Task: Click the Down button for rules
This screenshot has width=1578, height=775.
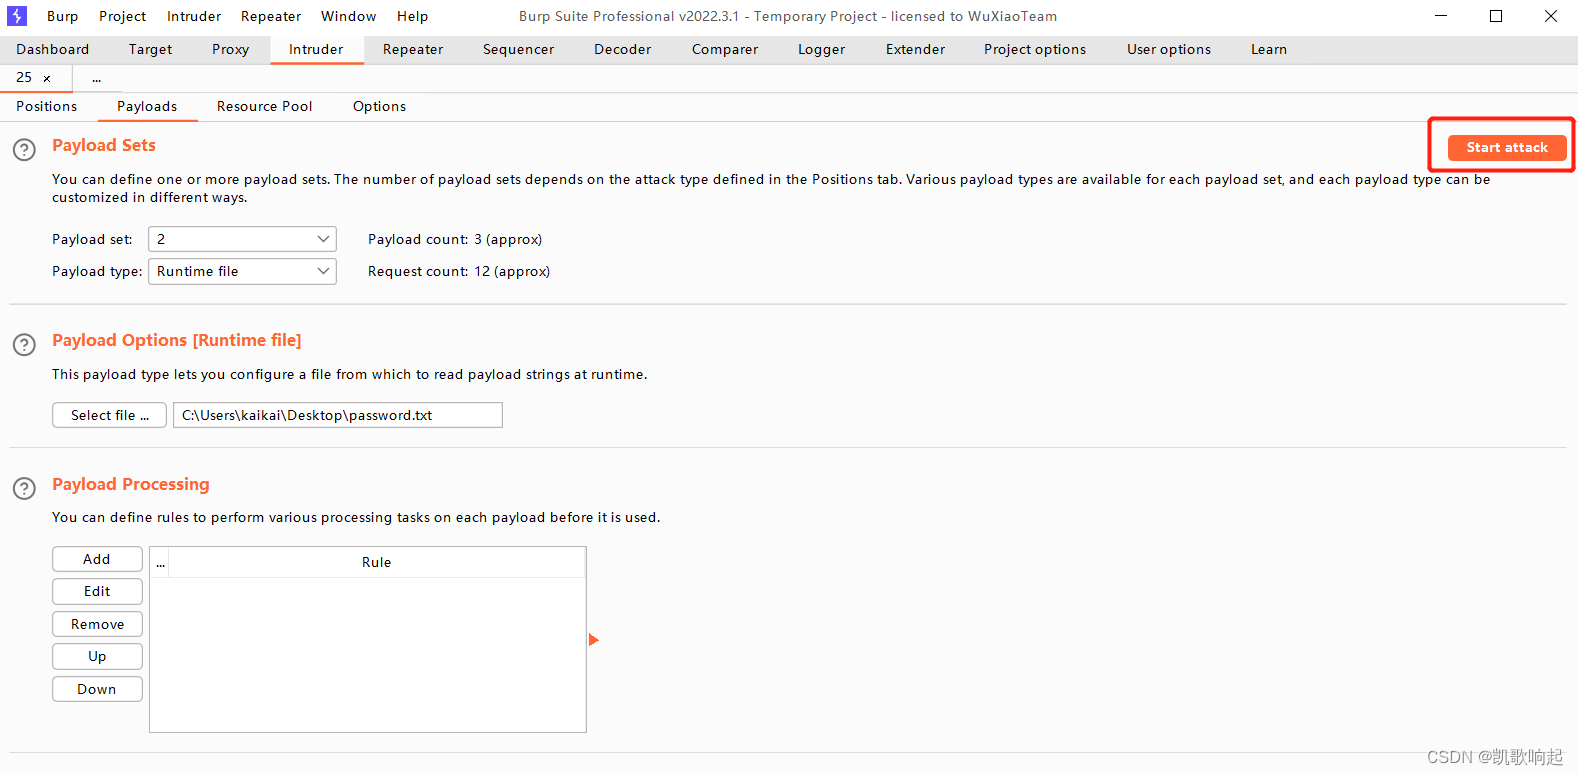Action: coord(97,689)
